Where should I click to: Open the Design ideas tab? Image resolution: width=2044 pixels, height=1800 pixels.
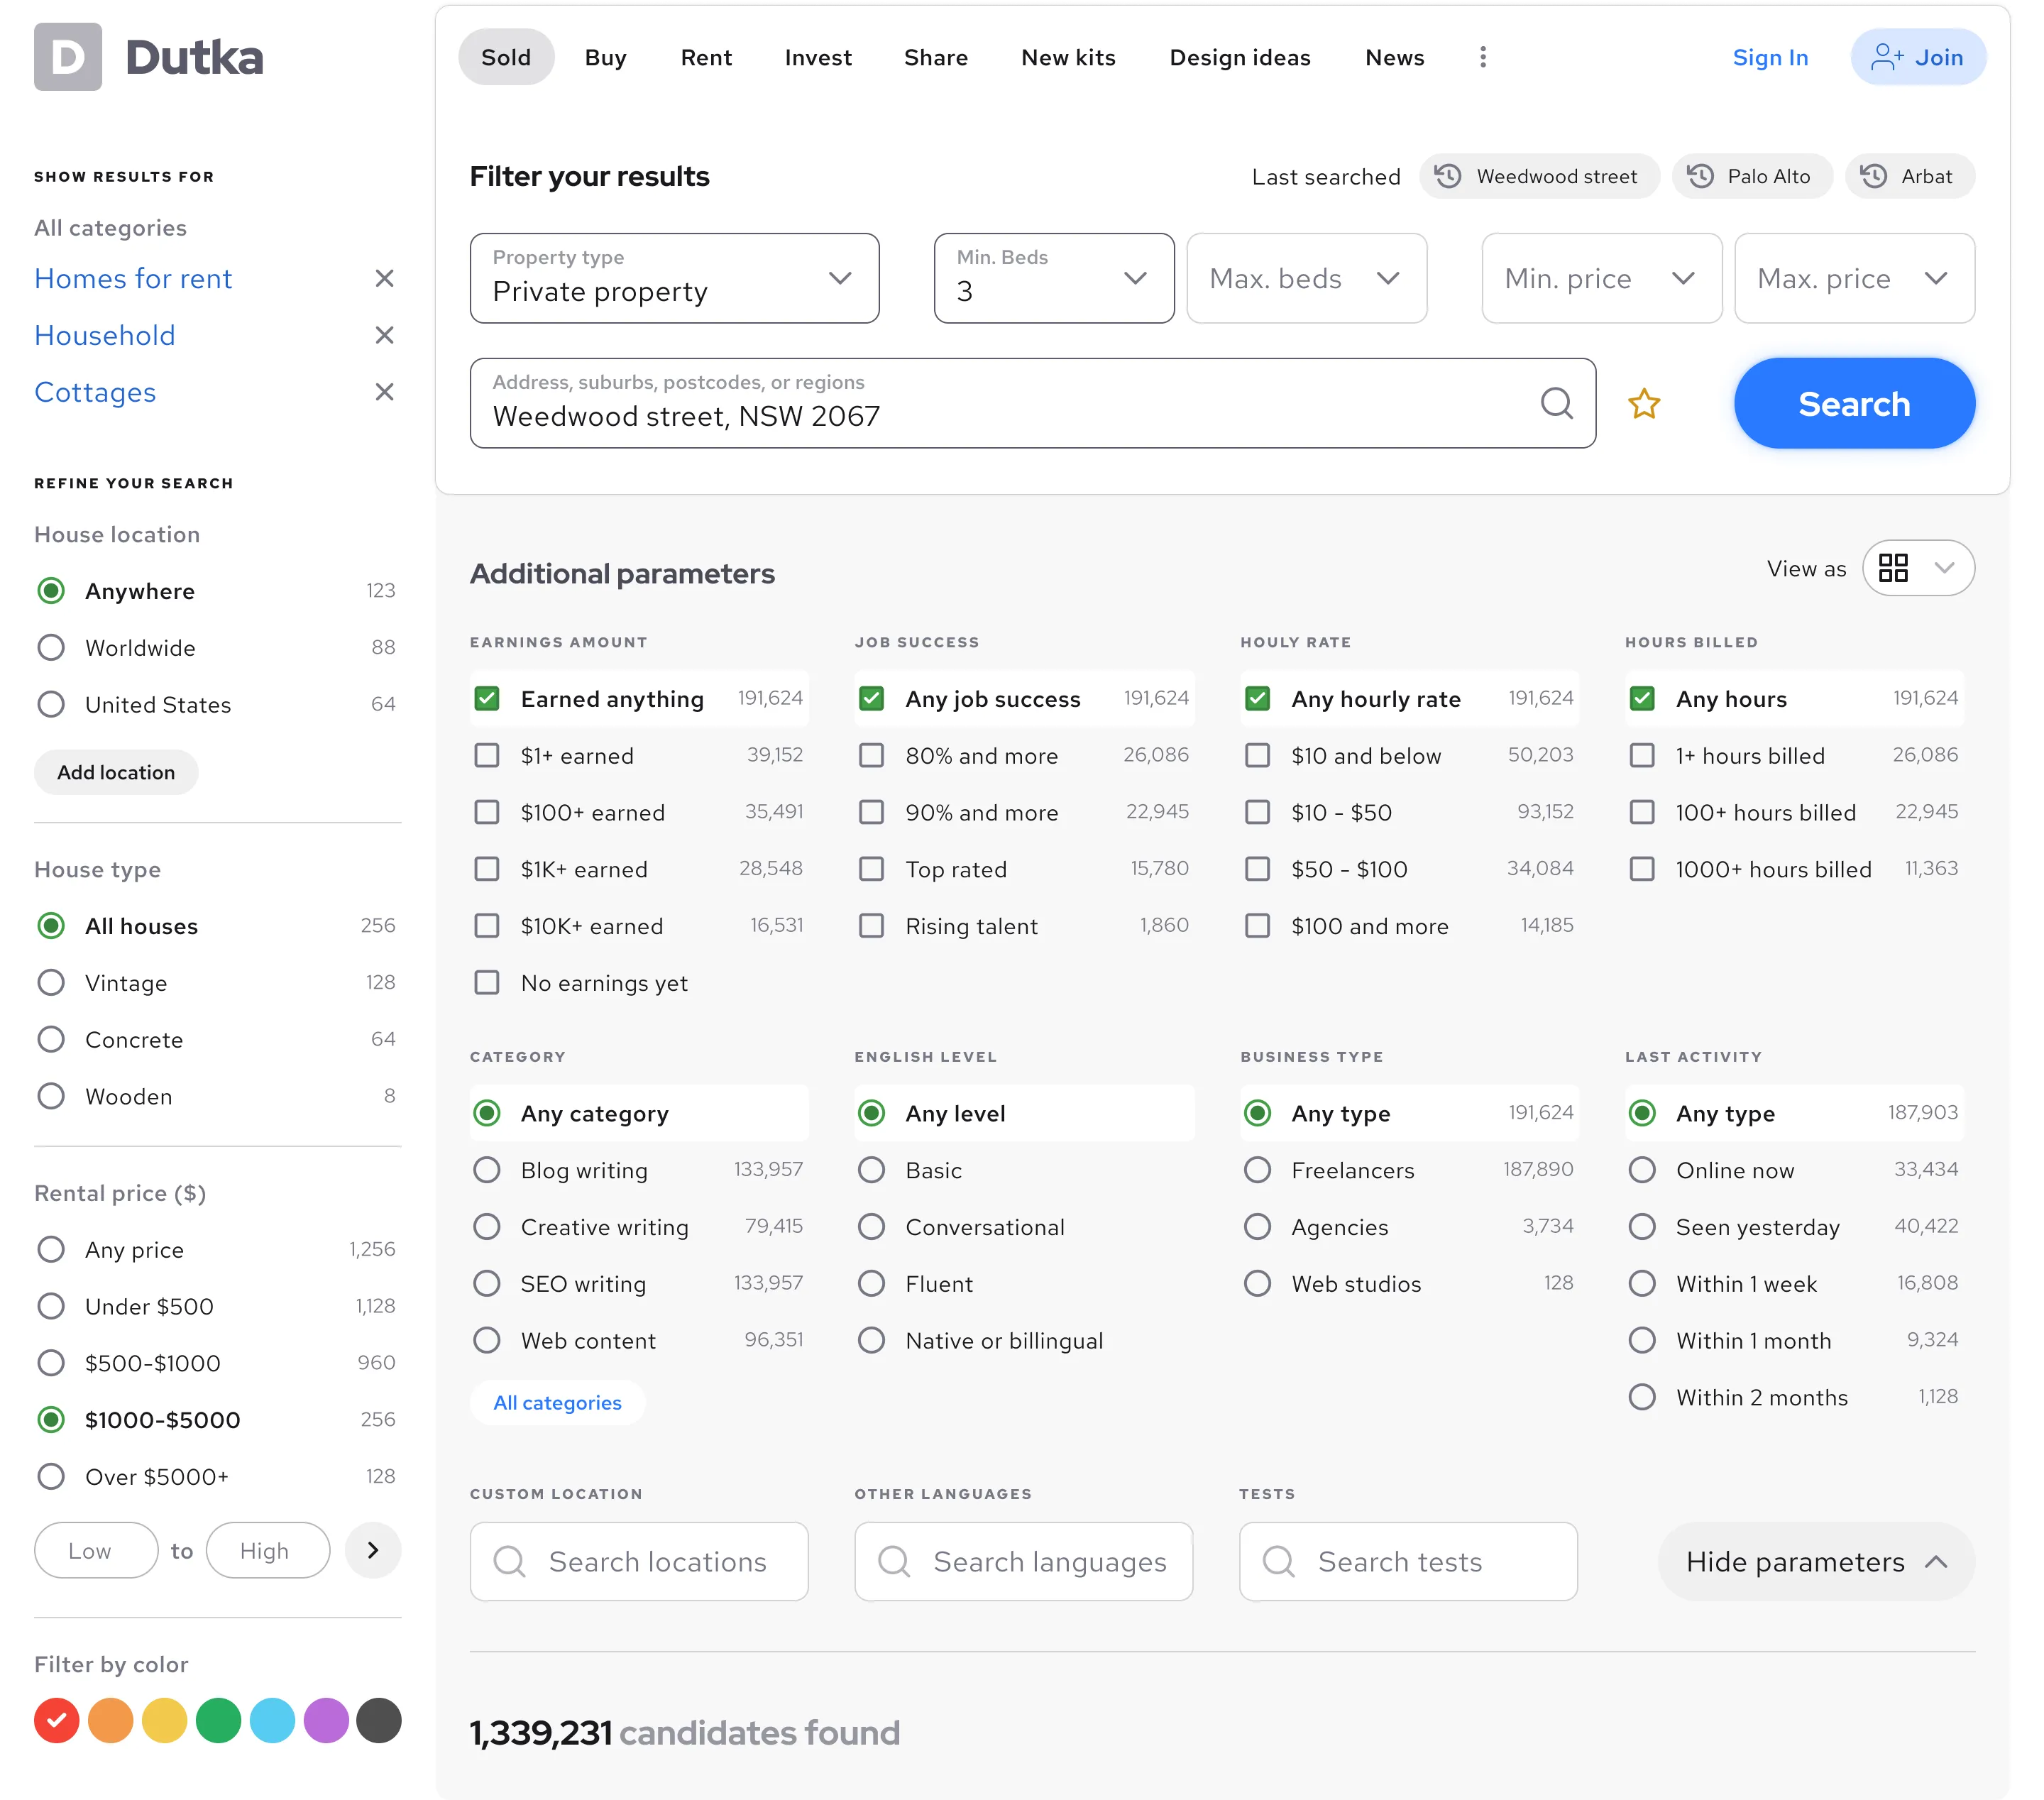(x=1239, y=57)
